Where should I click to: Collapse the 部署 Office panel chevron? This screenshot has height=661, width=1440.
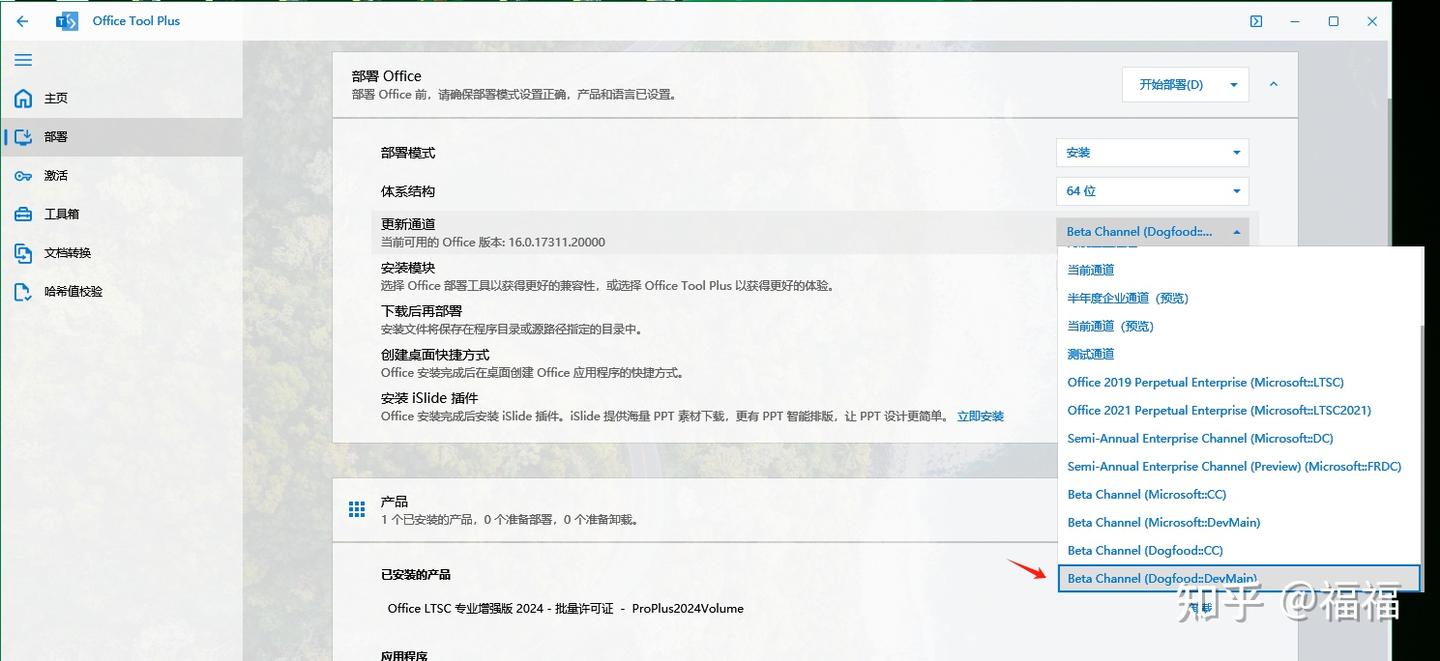point(1273,84)
